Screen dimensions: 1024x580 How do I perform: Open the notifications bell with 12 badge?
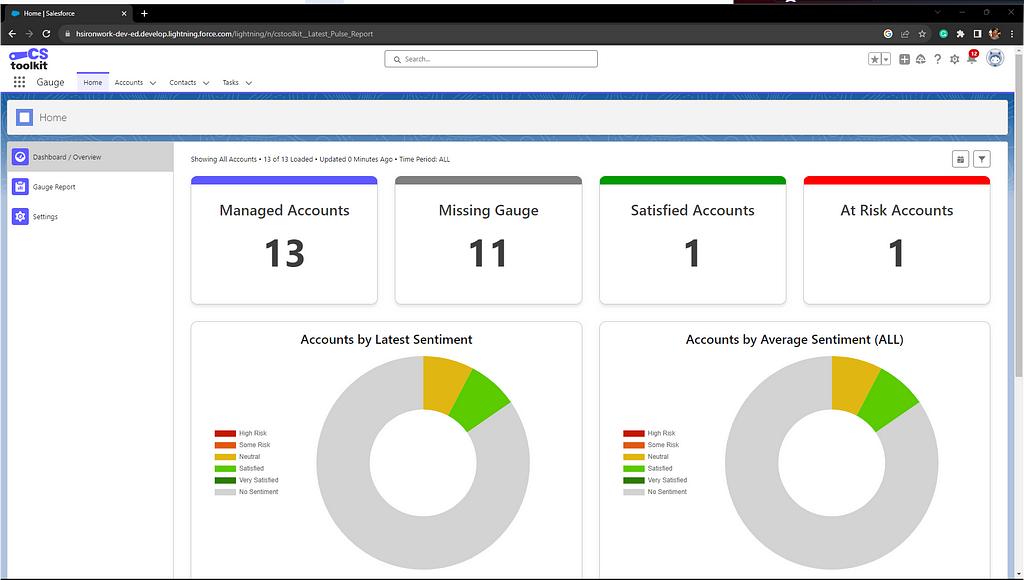tap(971, 59)
